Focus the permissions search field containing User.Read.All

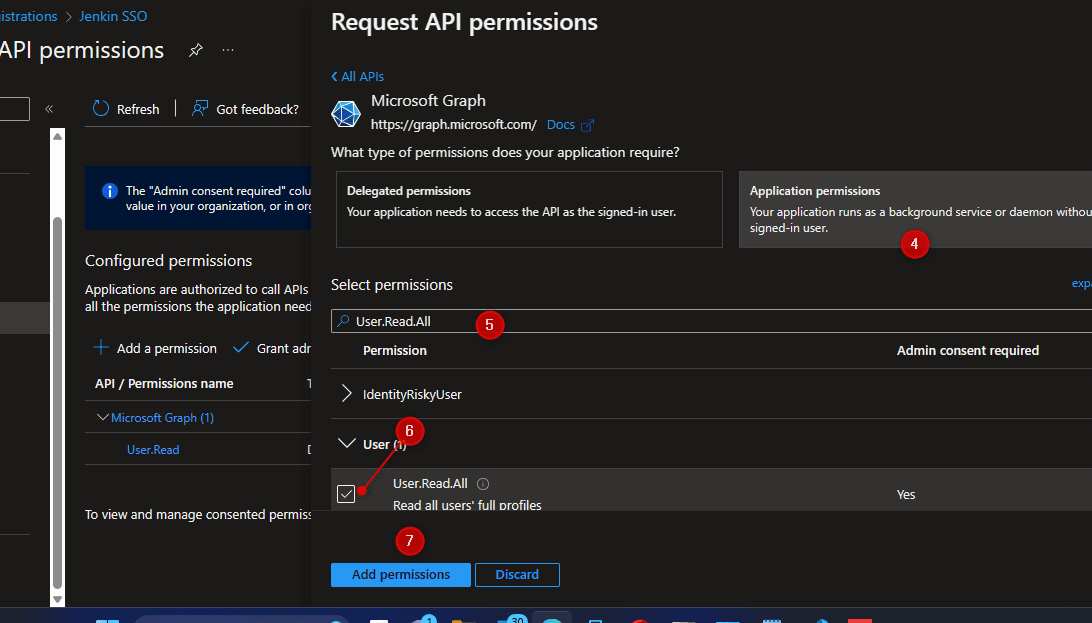(711, 321)
